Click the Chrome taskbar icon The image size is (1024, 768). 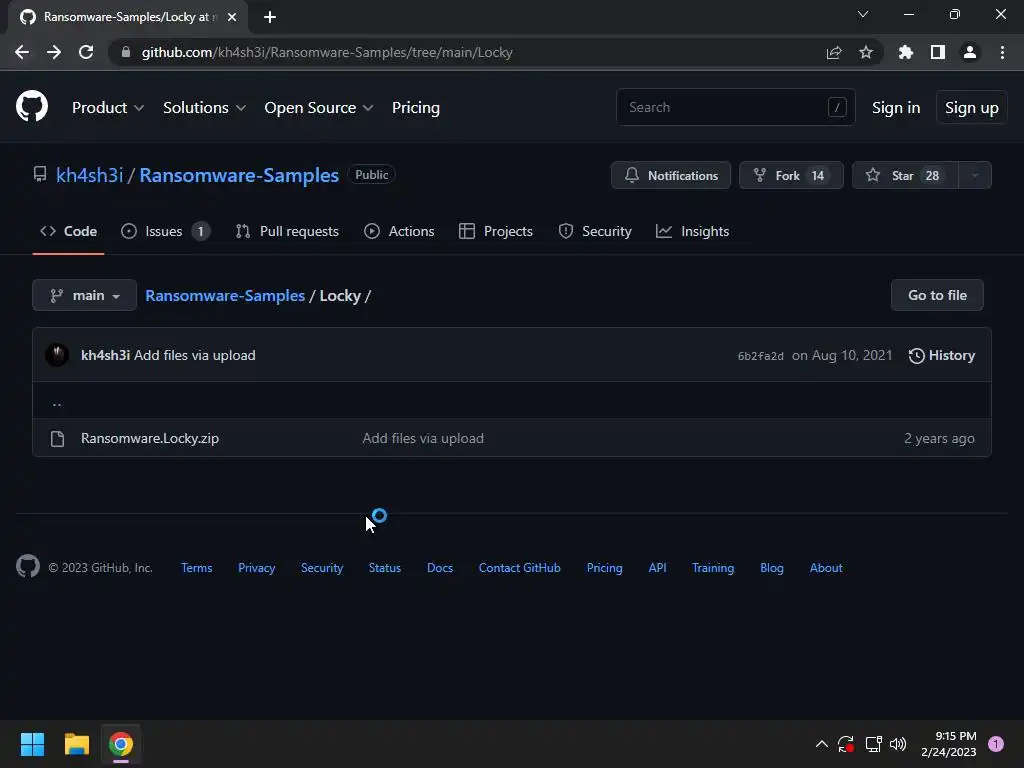[121, 744]
